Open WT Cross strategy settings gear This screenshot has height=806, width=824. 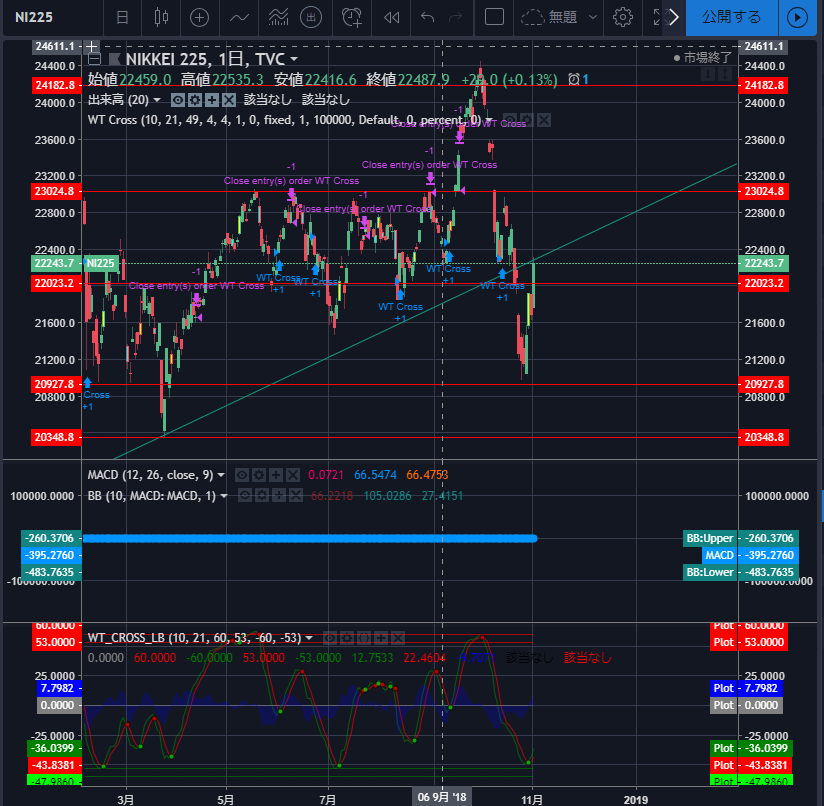coord(527,120)
